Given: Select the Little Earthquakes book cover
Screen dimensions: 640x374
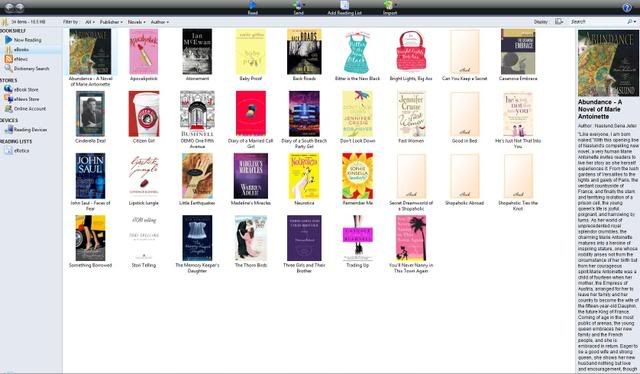Looking at the screenshot, I should (x=197, y=176).
